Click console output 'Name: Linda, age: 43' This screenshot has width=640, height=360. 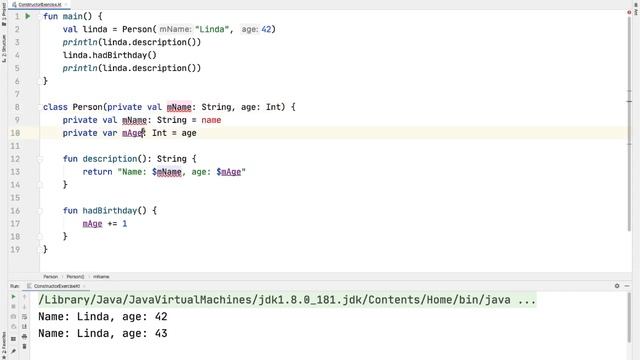103,333
